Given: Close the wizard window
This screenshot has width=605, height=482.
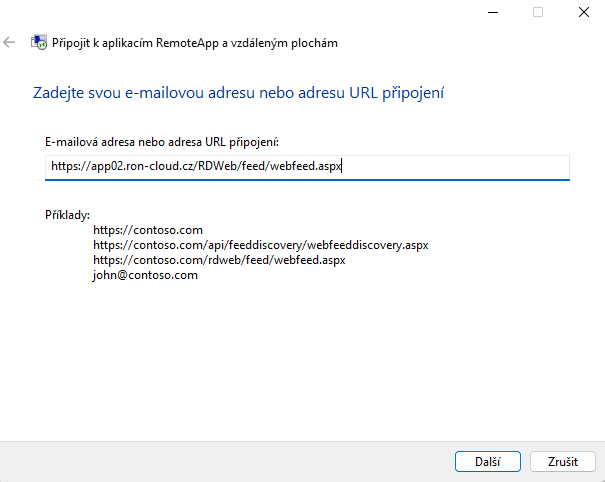Looking at the screenshot, I should pos(584,12).
